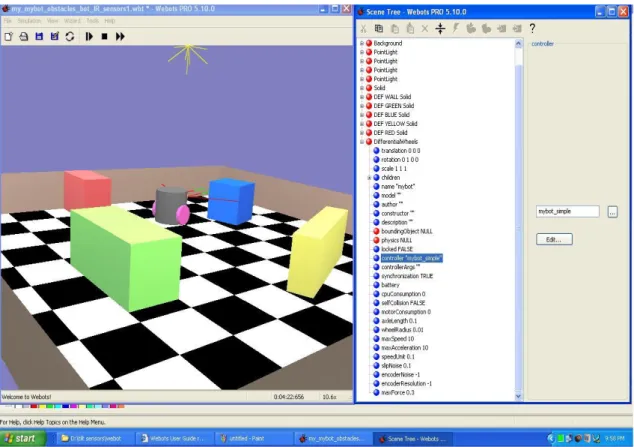Click the mybot_simple controller text field

pyautogui.click(x=567, y=211)
